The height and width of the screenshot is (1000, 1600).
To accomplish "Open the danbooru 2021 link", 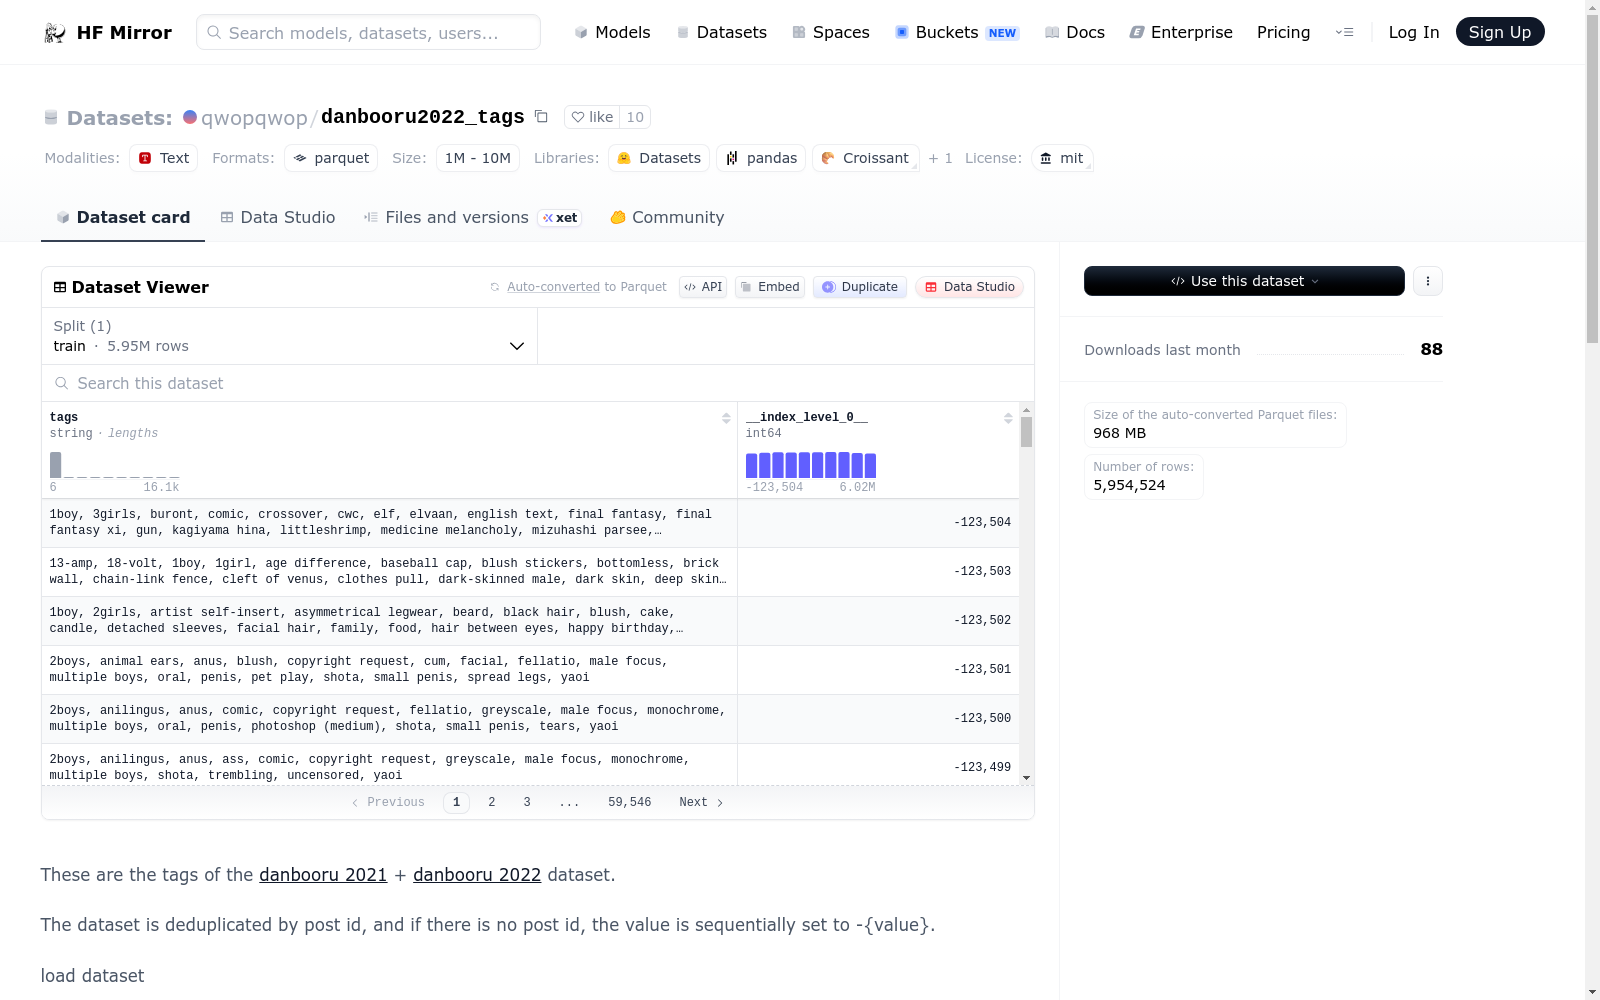I will pyautogui.click(x=323, y=875).
